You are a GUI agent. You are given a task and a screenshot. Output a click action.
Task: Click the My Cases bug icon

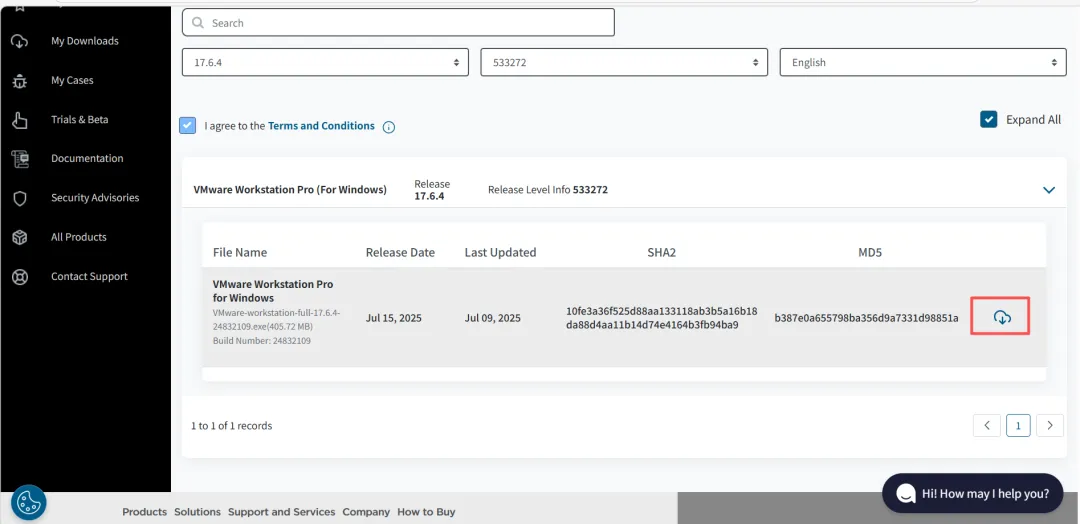(20, 81)
